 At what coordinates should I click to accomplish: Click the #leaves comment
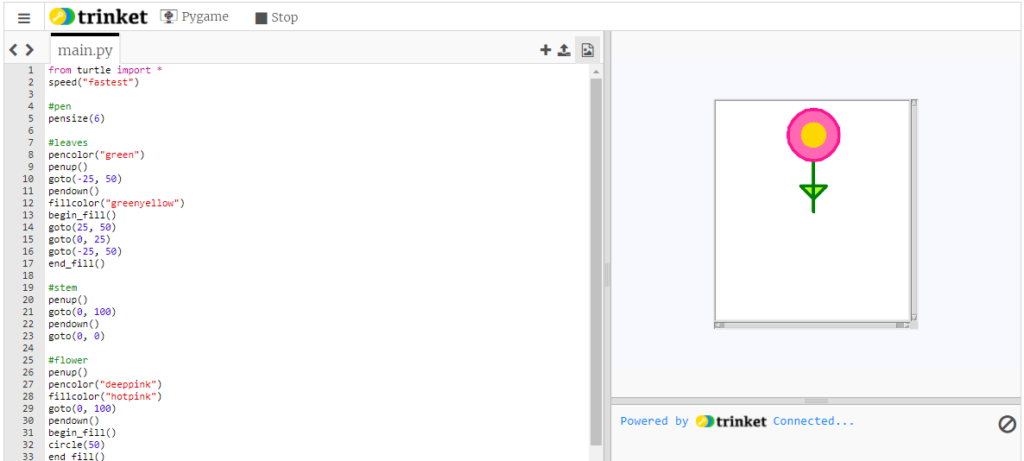point(68,142)
